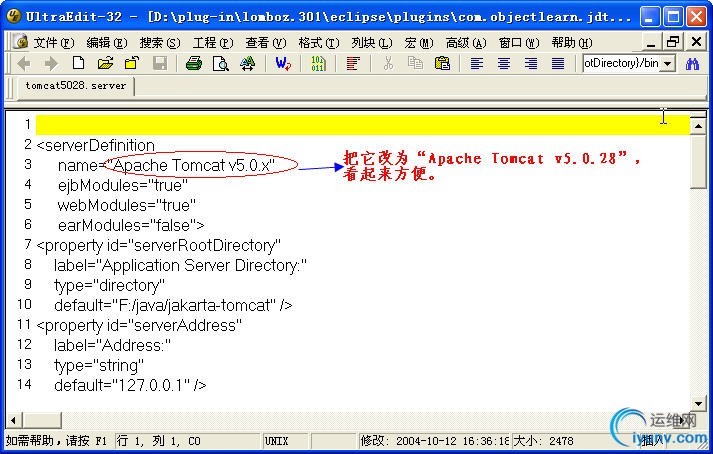Click the <serverDefinition line
This screenshot has width=713, height=454.
(95, 145)
